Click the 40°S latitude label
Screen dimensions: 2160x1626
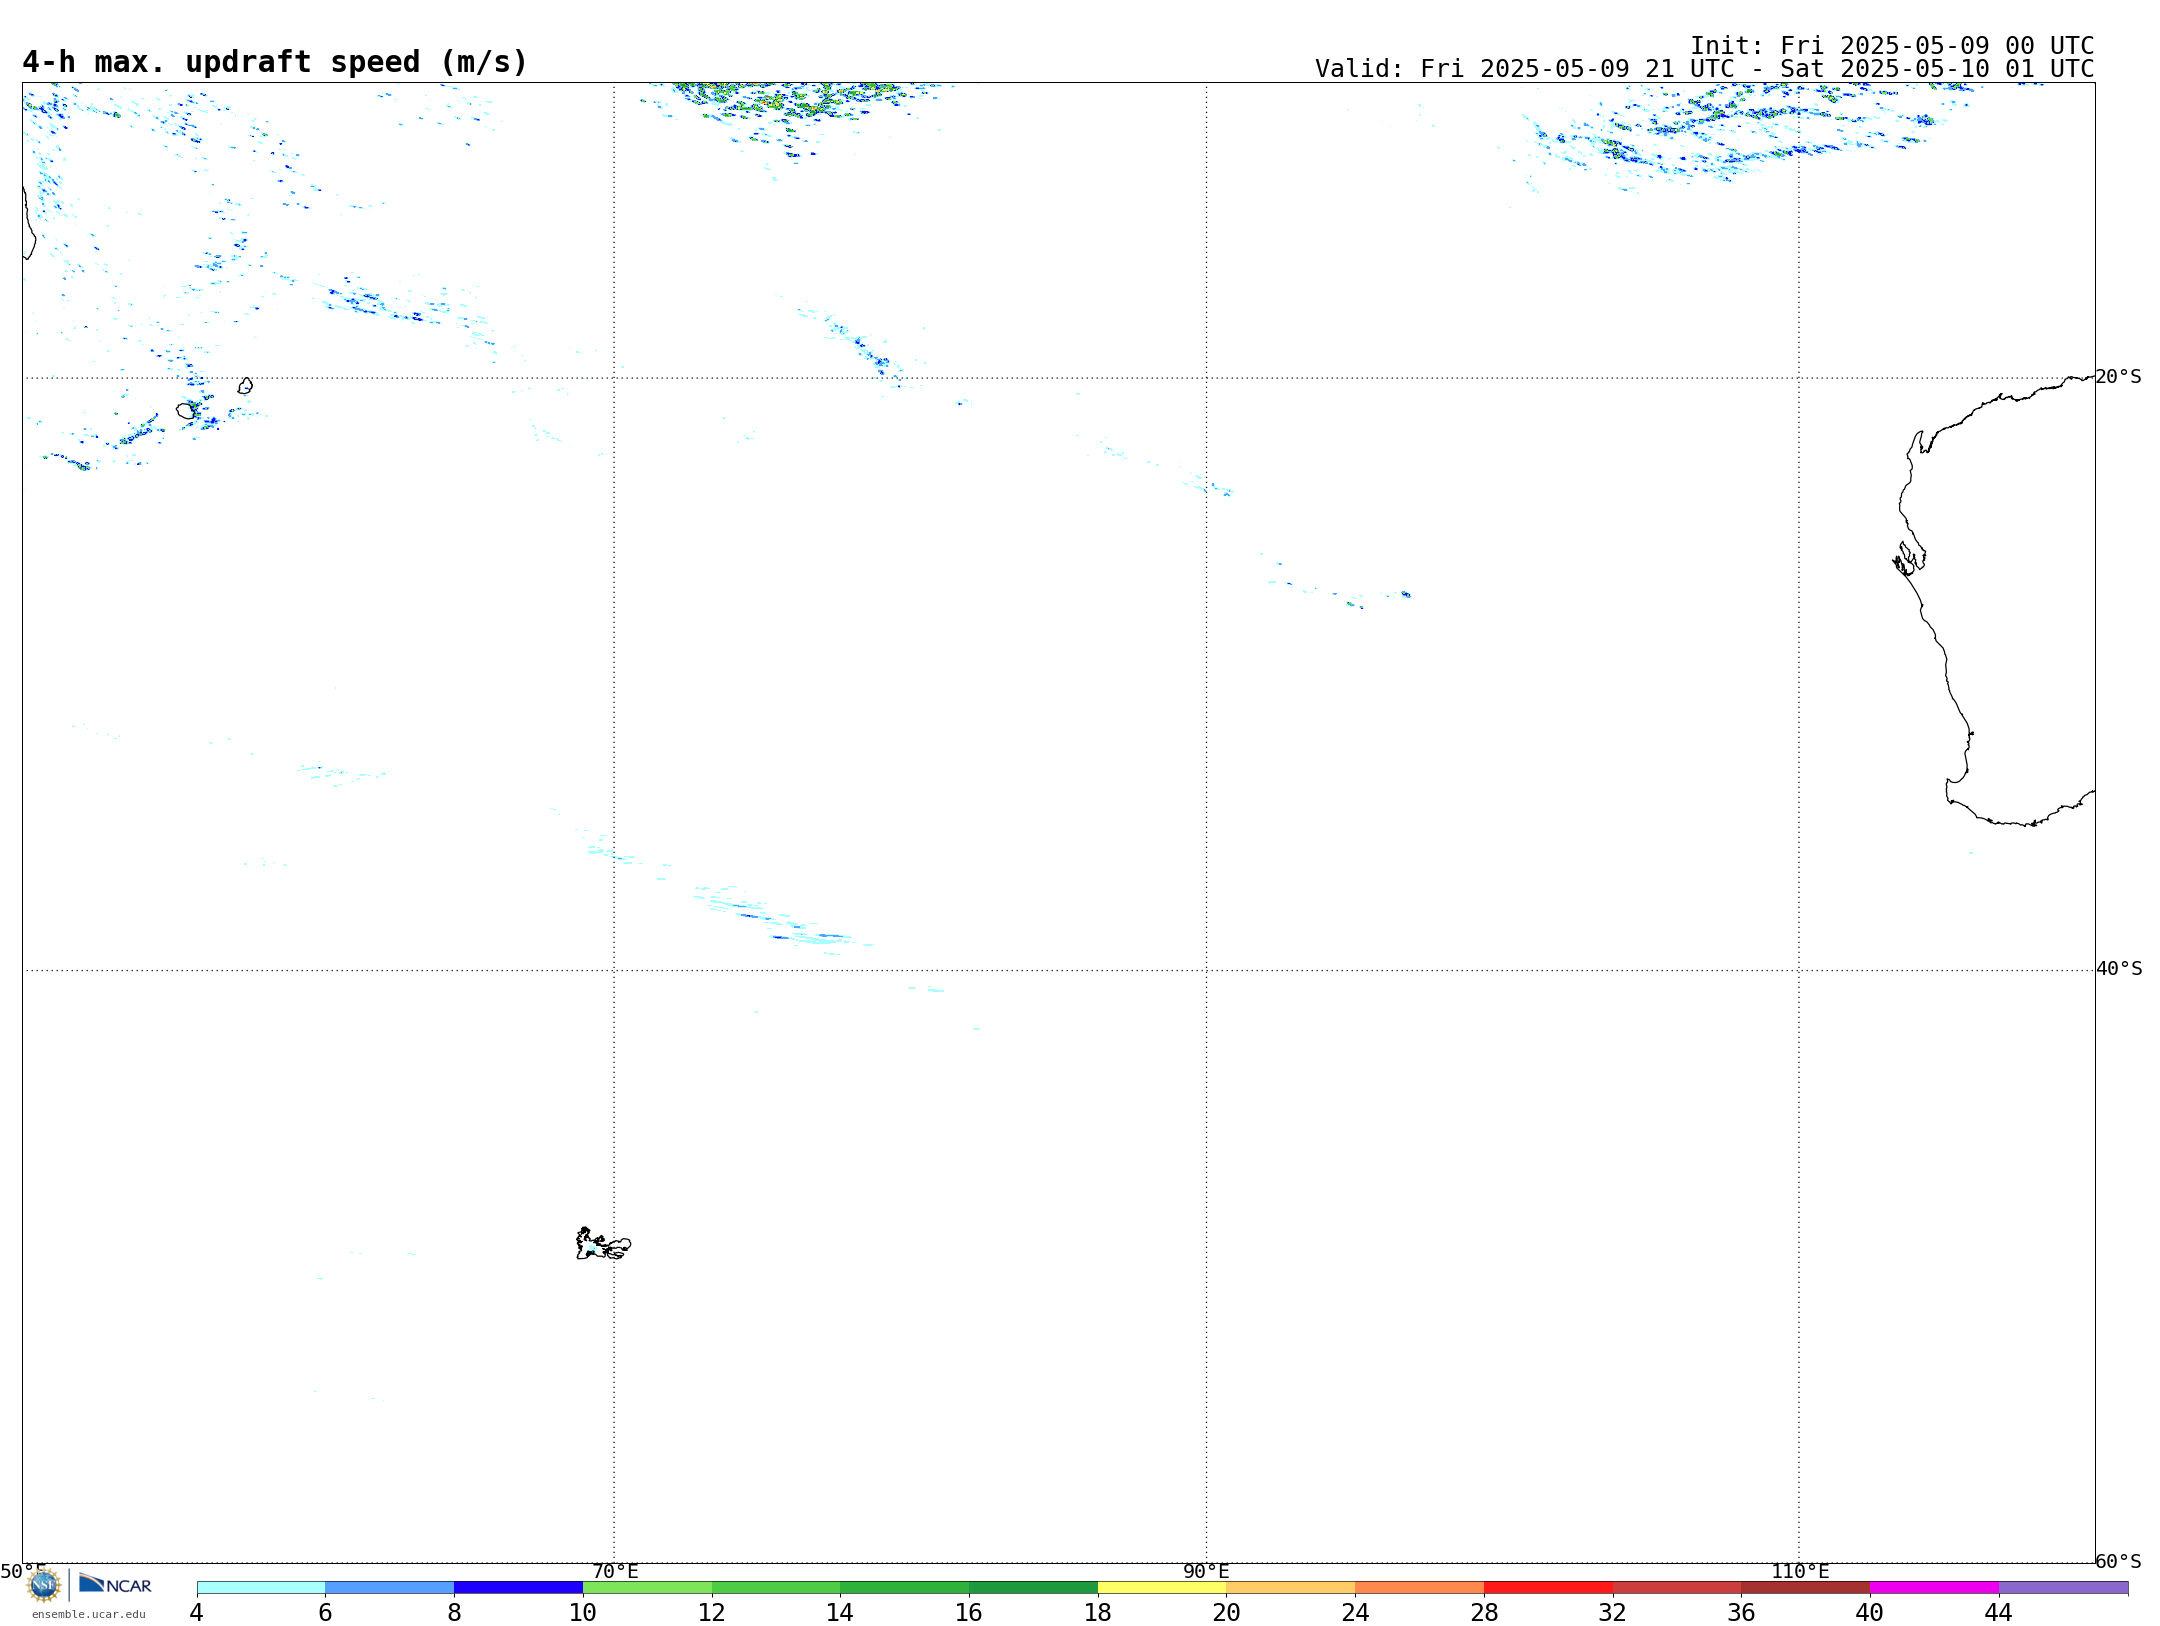click(x=2119, y=969)
